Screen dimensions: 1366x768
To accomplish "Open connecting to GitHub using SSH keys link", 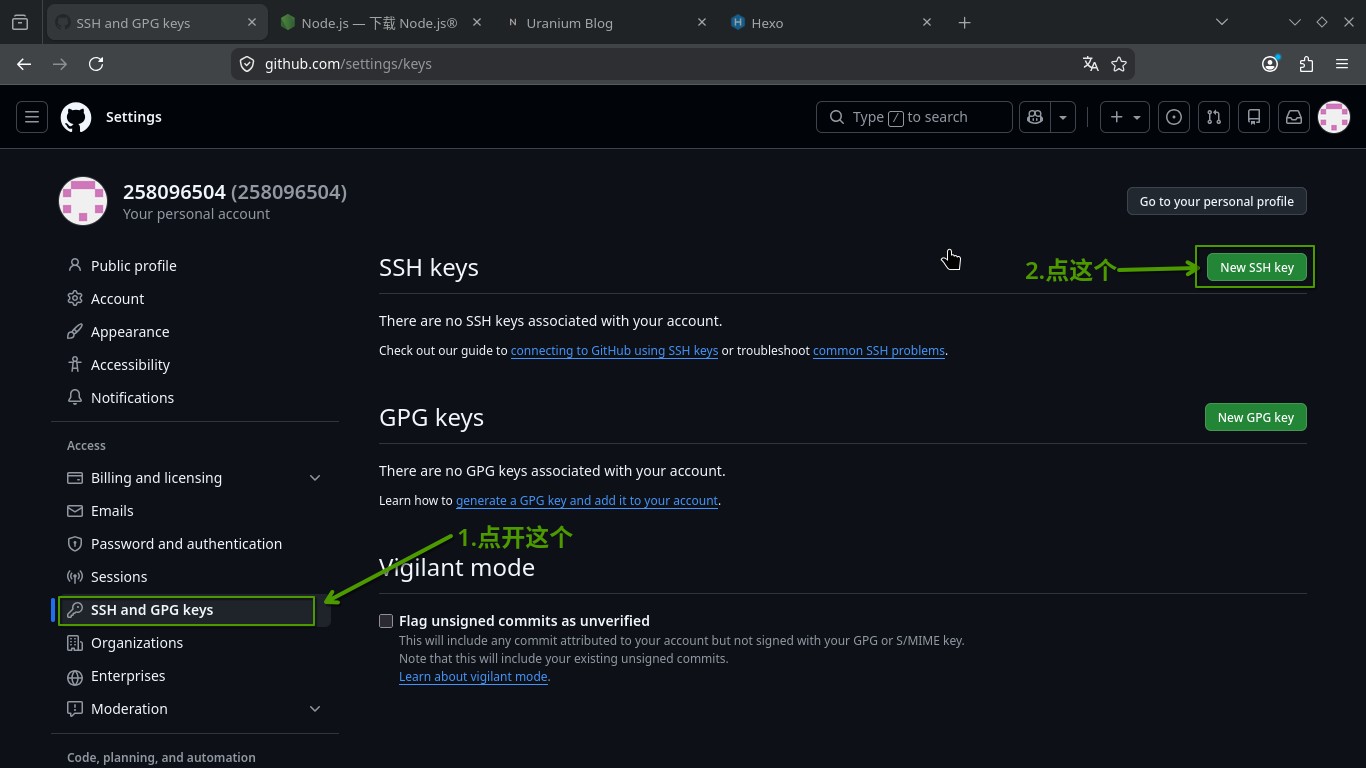I will [614, 351].
